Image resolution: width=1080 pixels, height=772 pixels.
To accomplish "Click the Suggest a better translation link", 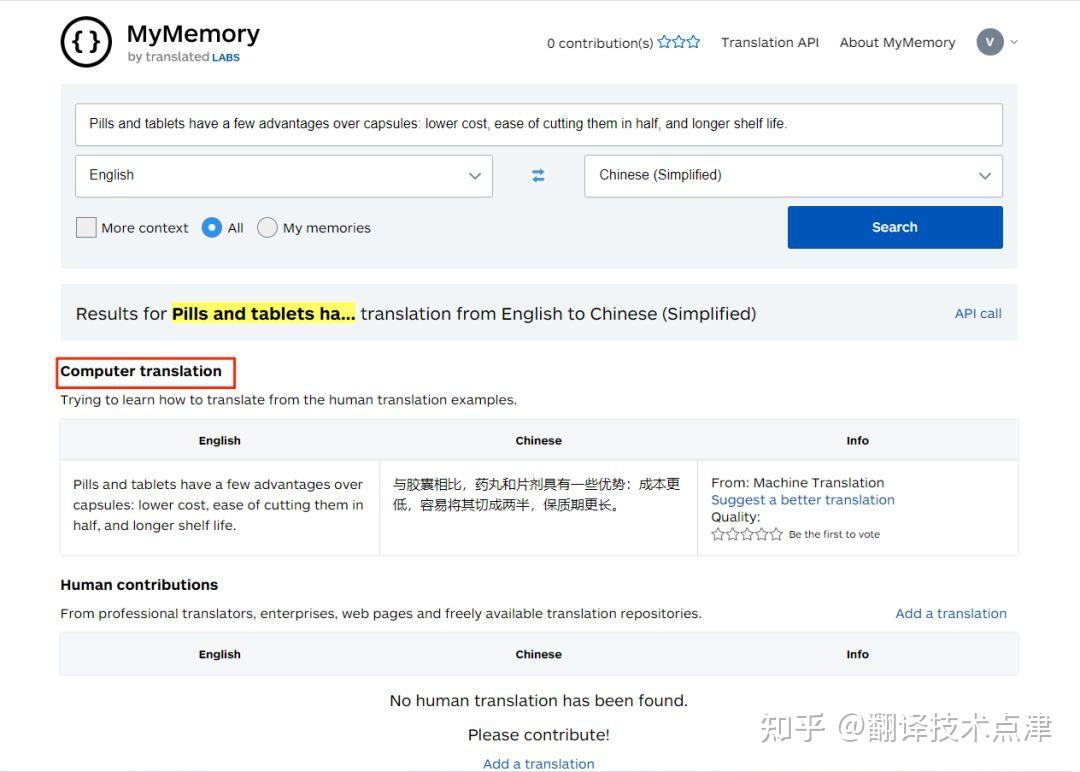I will pyautogui.click(x=802, y=499).
